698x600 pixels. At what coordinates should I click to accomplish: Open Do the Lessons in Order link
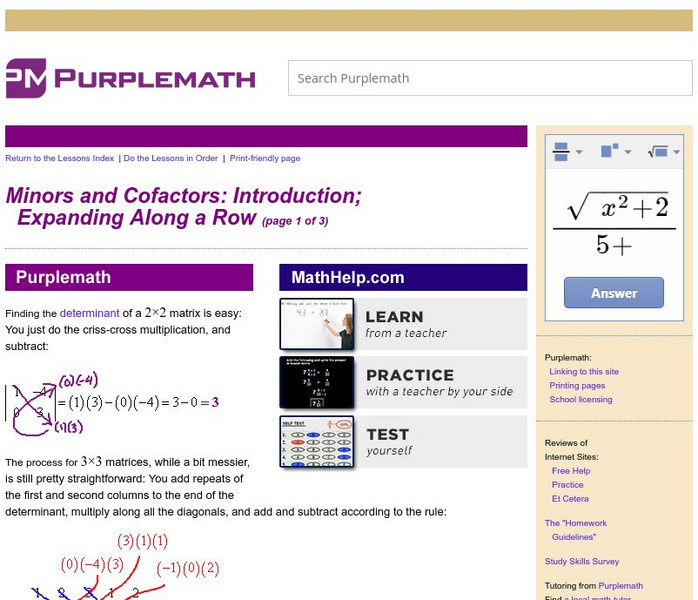[x=170, y=158]
